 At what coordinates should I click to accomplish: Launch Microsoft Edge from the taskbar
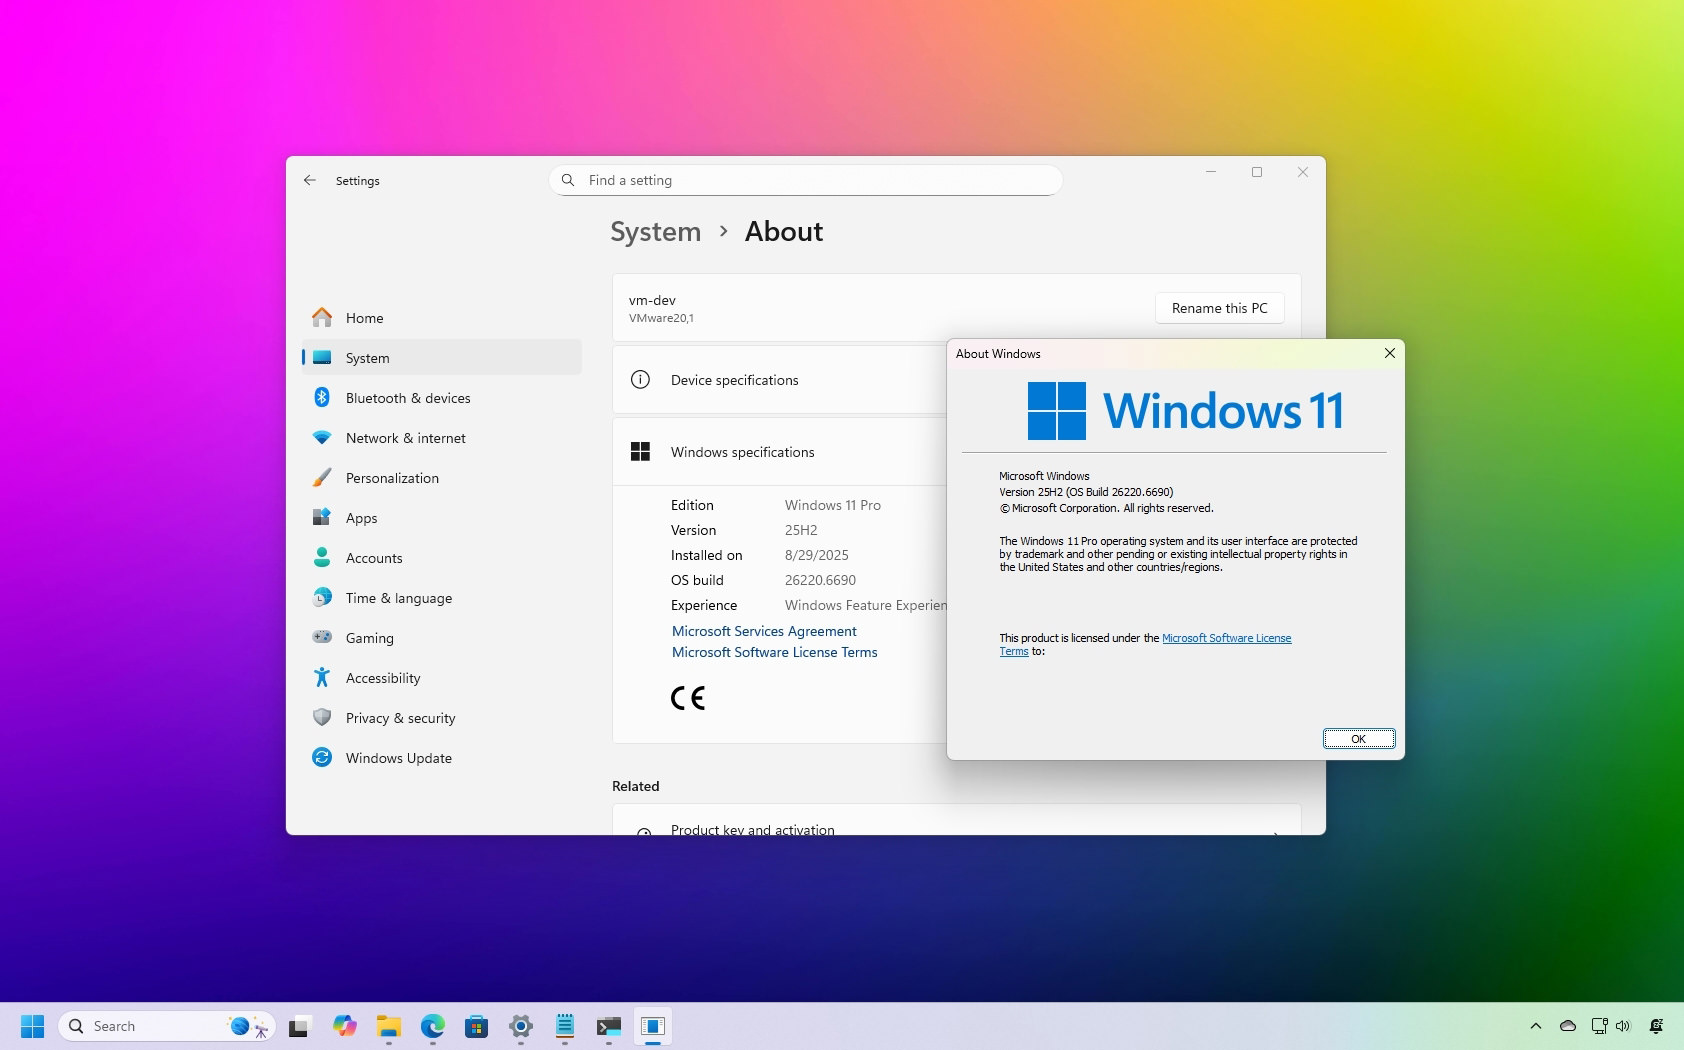(432, 1026)
